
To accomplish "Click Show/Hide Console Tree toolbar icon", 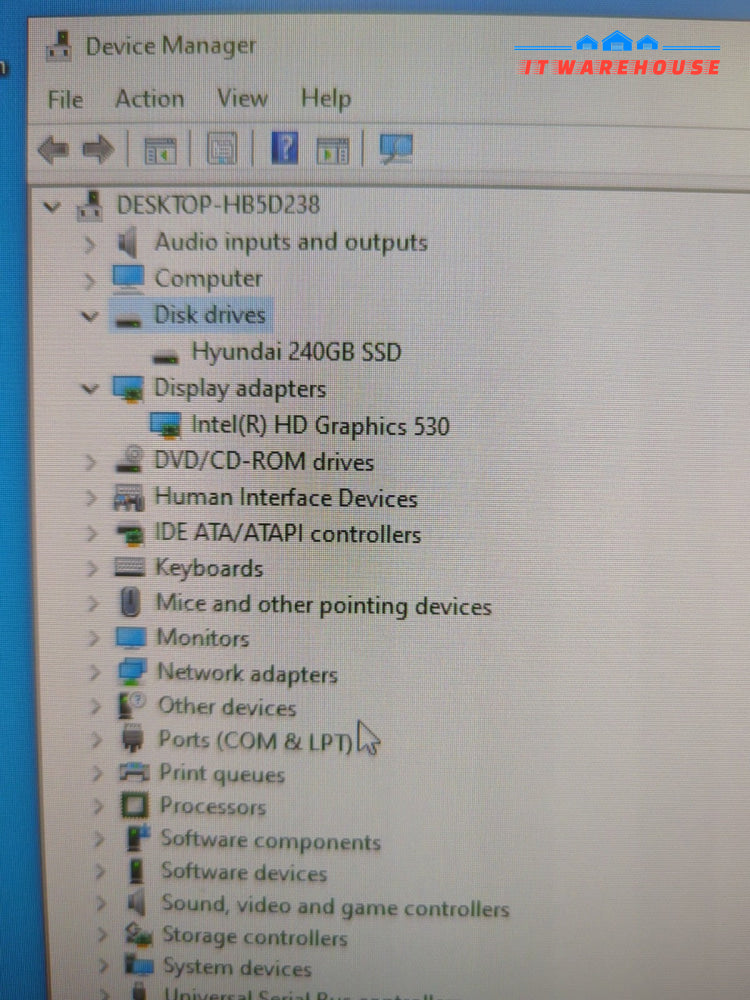I will pyautogui.click(x=160, y=151).
